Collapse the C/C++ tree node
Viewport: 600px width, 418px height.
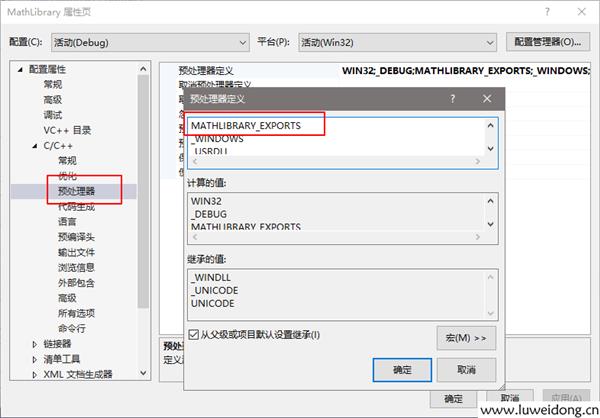click(36, 145)
